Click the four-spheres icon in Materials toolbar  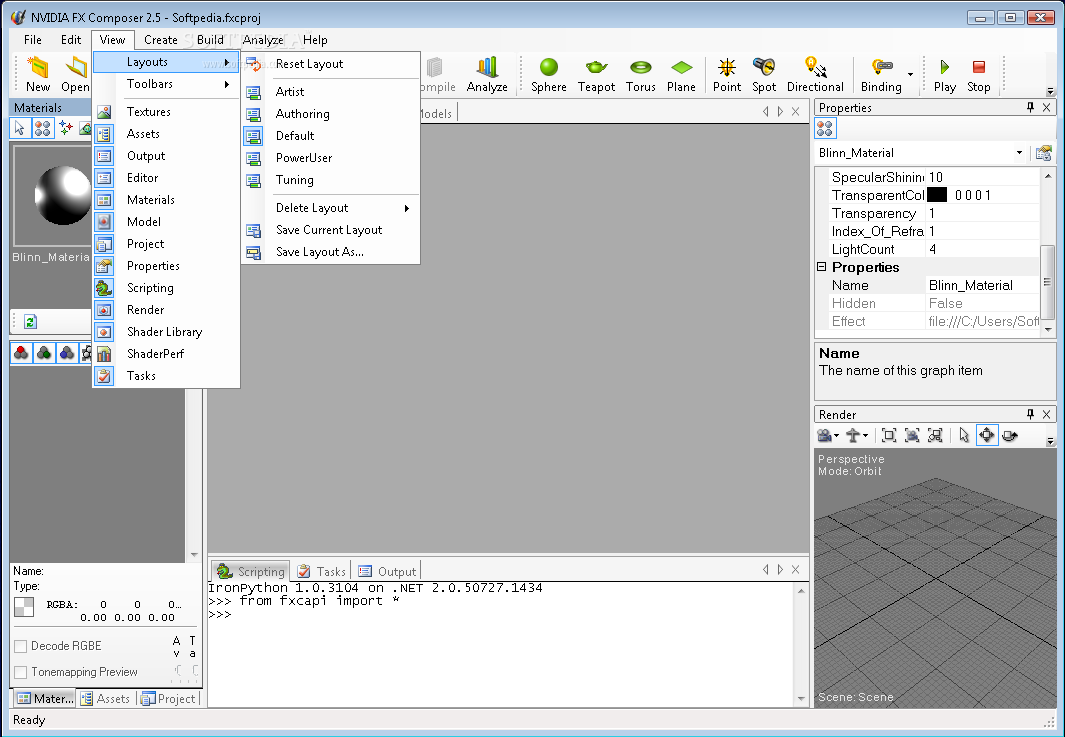(x=42, y=128)
